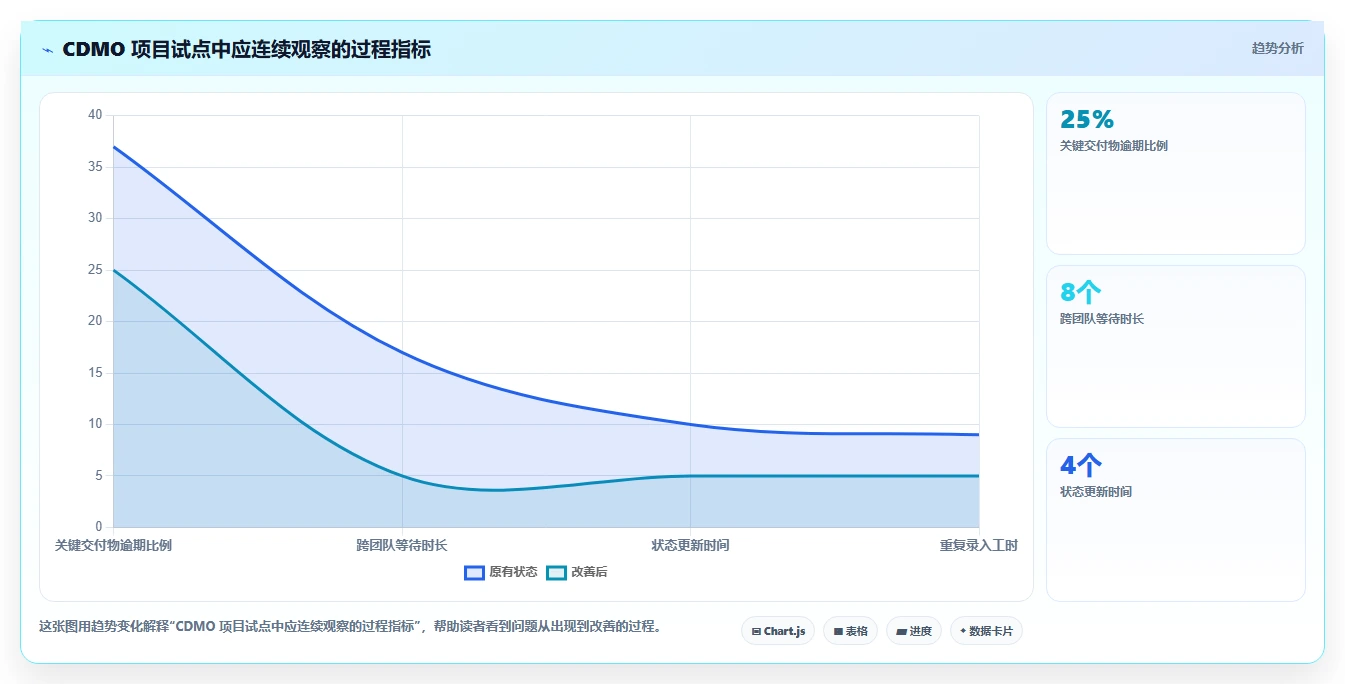The image size is (1345, 684).
Task: Click the description text below the chart
Action: click(x=350, y=627)
